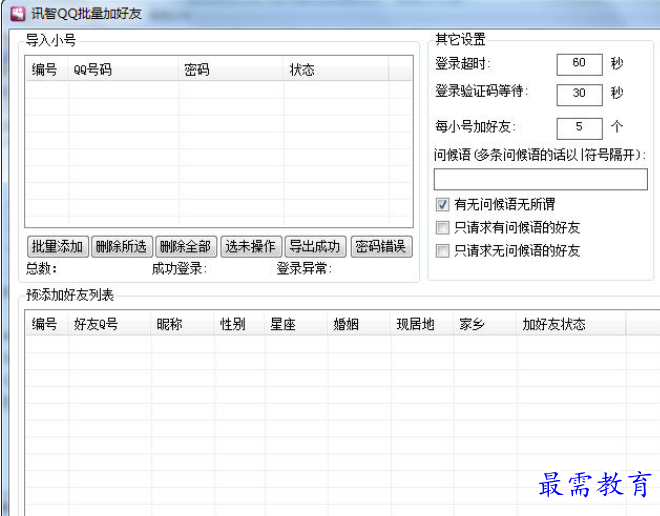Viewport: 660px width, 516px height.
Task: Enable 只请求无问候语的好友 checkbox
Action: [x=442, y=251]
